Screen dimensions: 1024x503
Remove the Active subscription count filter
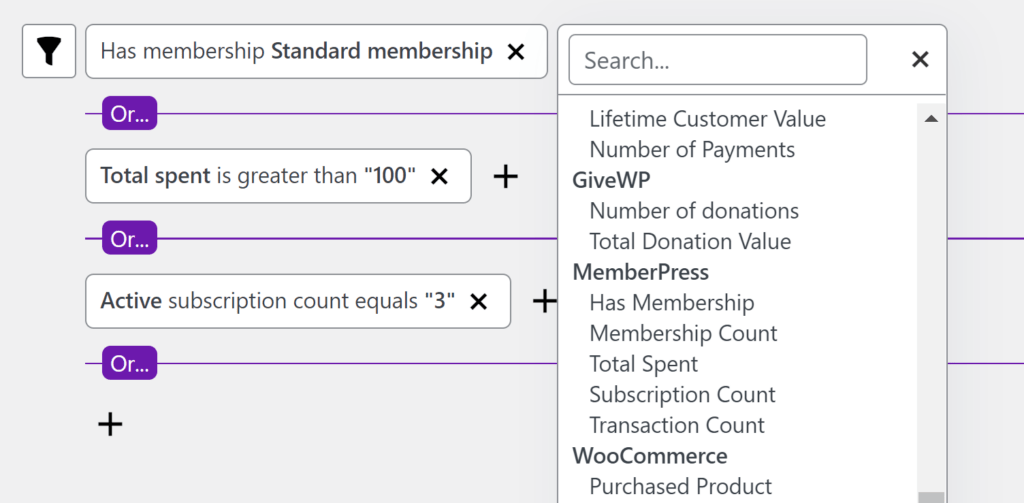click(479, 301)
